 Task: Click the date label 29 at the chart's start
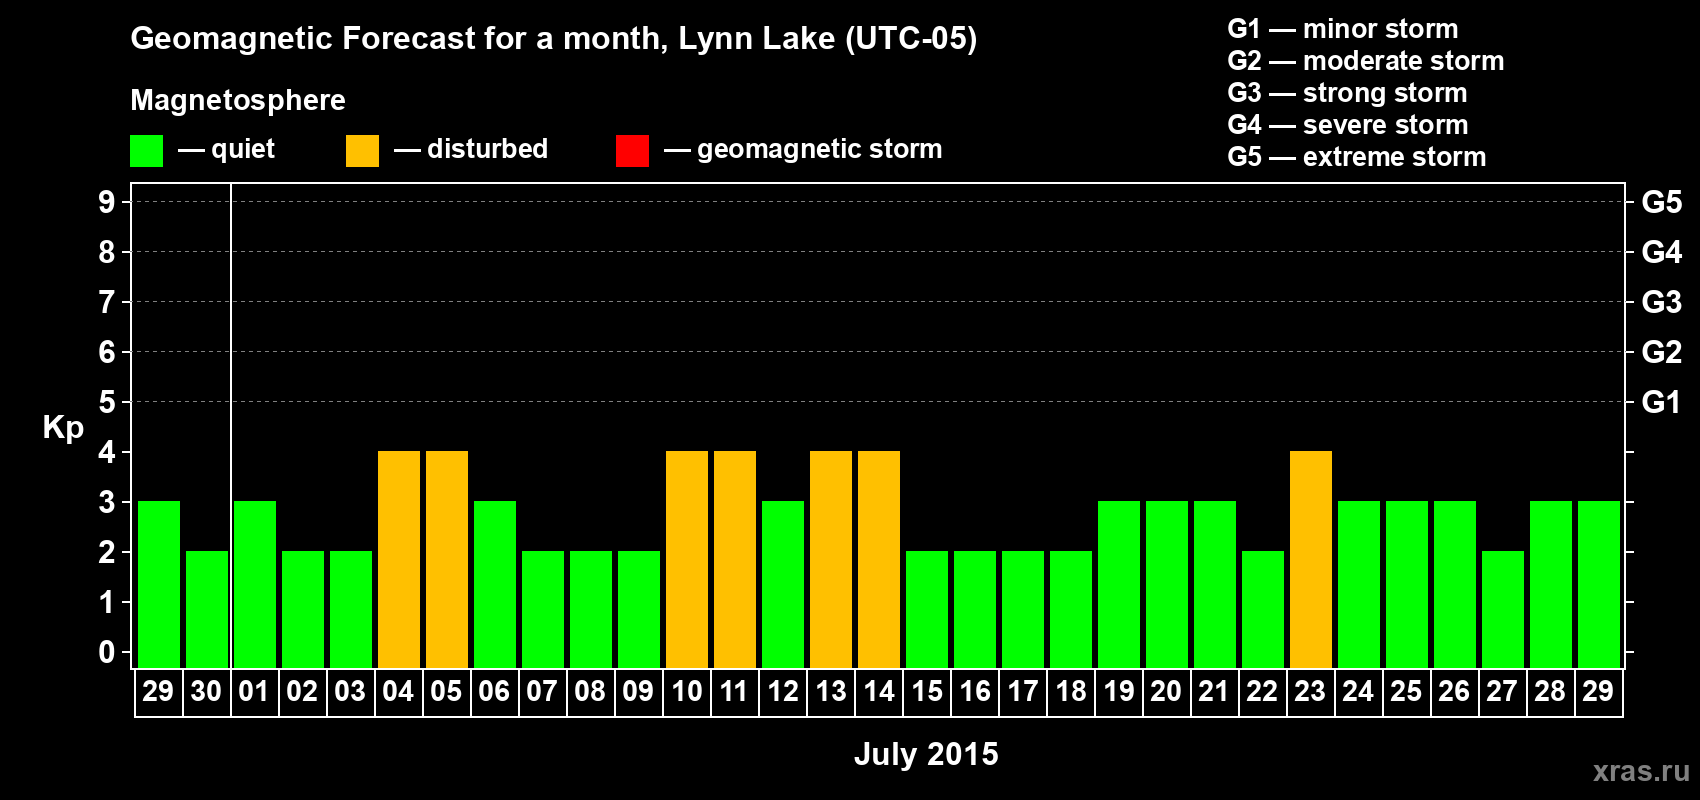coord(158,692)
